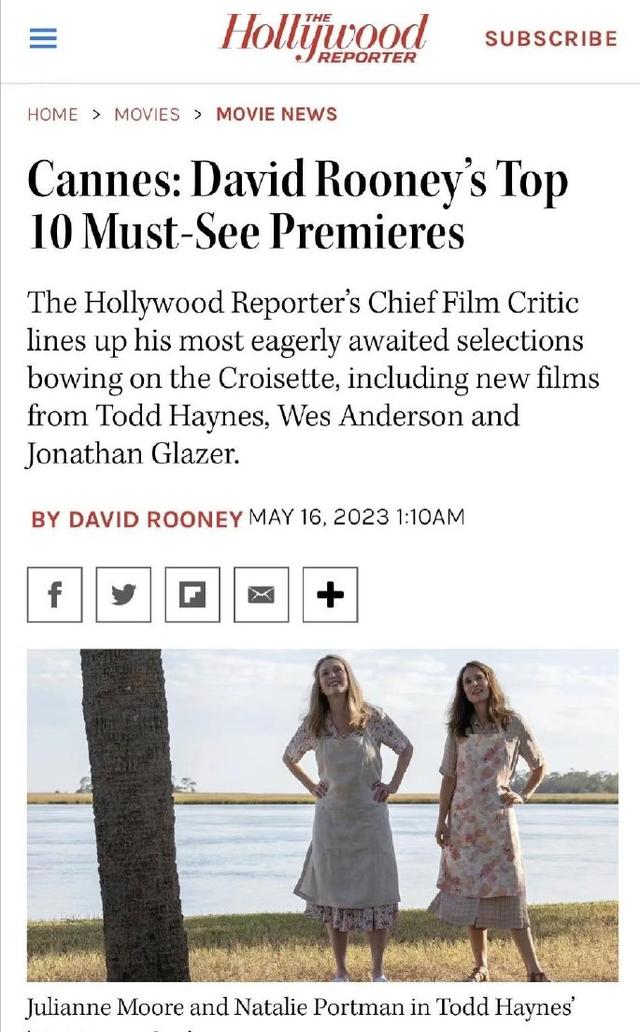Share article on Twitter
Viewport: 640px width, 1032px height.
[123, 594]
